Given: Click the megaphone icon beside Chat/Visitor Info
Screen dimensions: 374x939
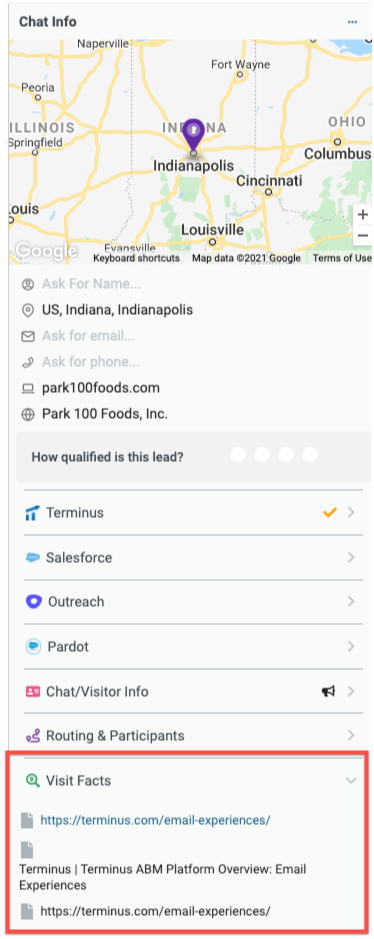Looking at the screenshot, I should [328, 691].
